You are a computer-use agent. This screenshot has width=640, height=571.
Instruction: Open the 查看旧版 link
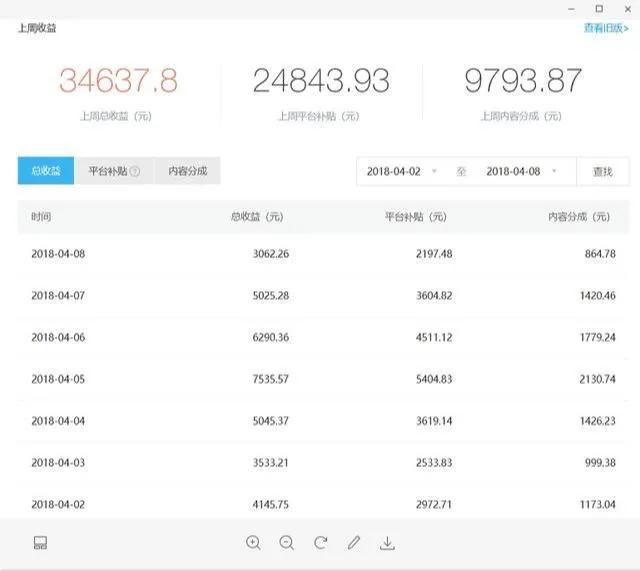[606, 28]
